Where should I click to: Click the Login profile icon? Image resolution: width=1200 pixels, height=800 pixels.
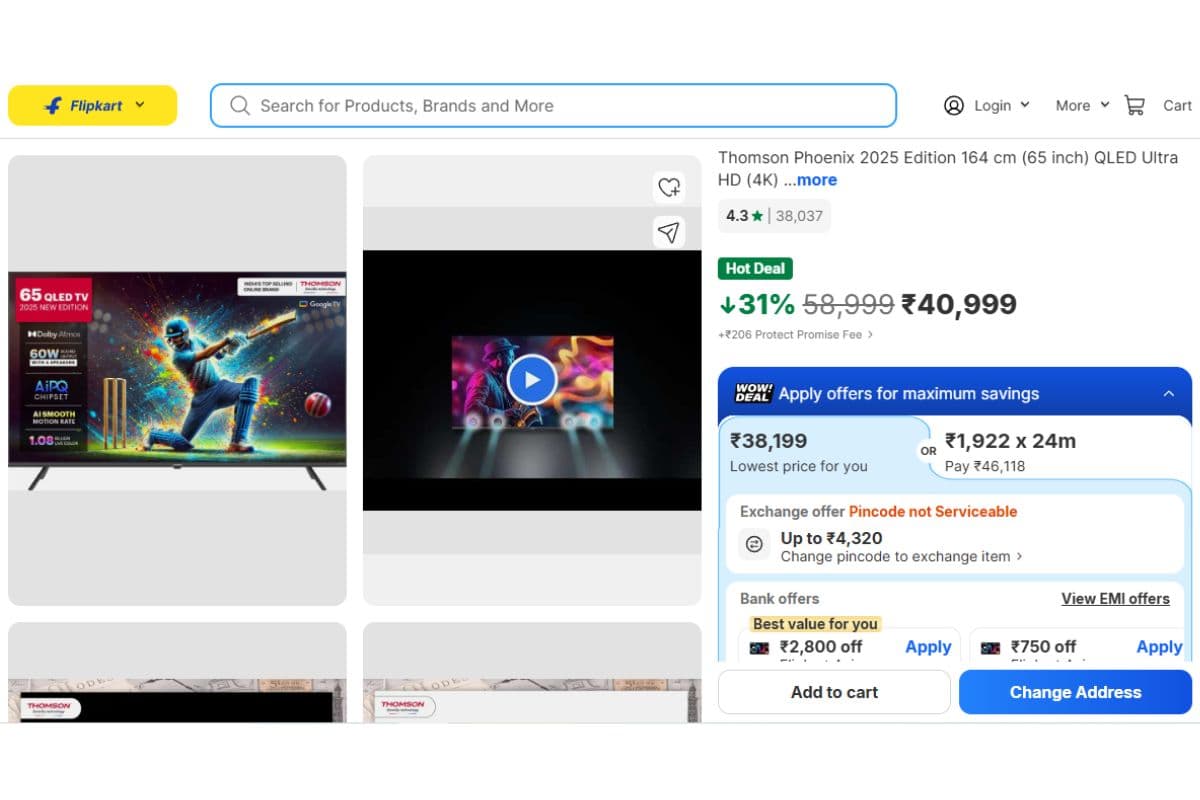click(954, 105)
